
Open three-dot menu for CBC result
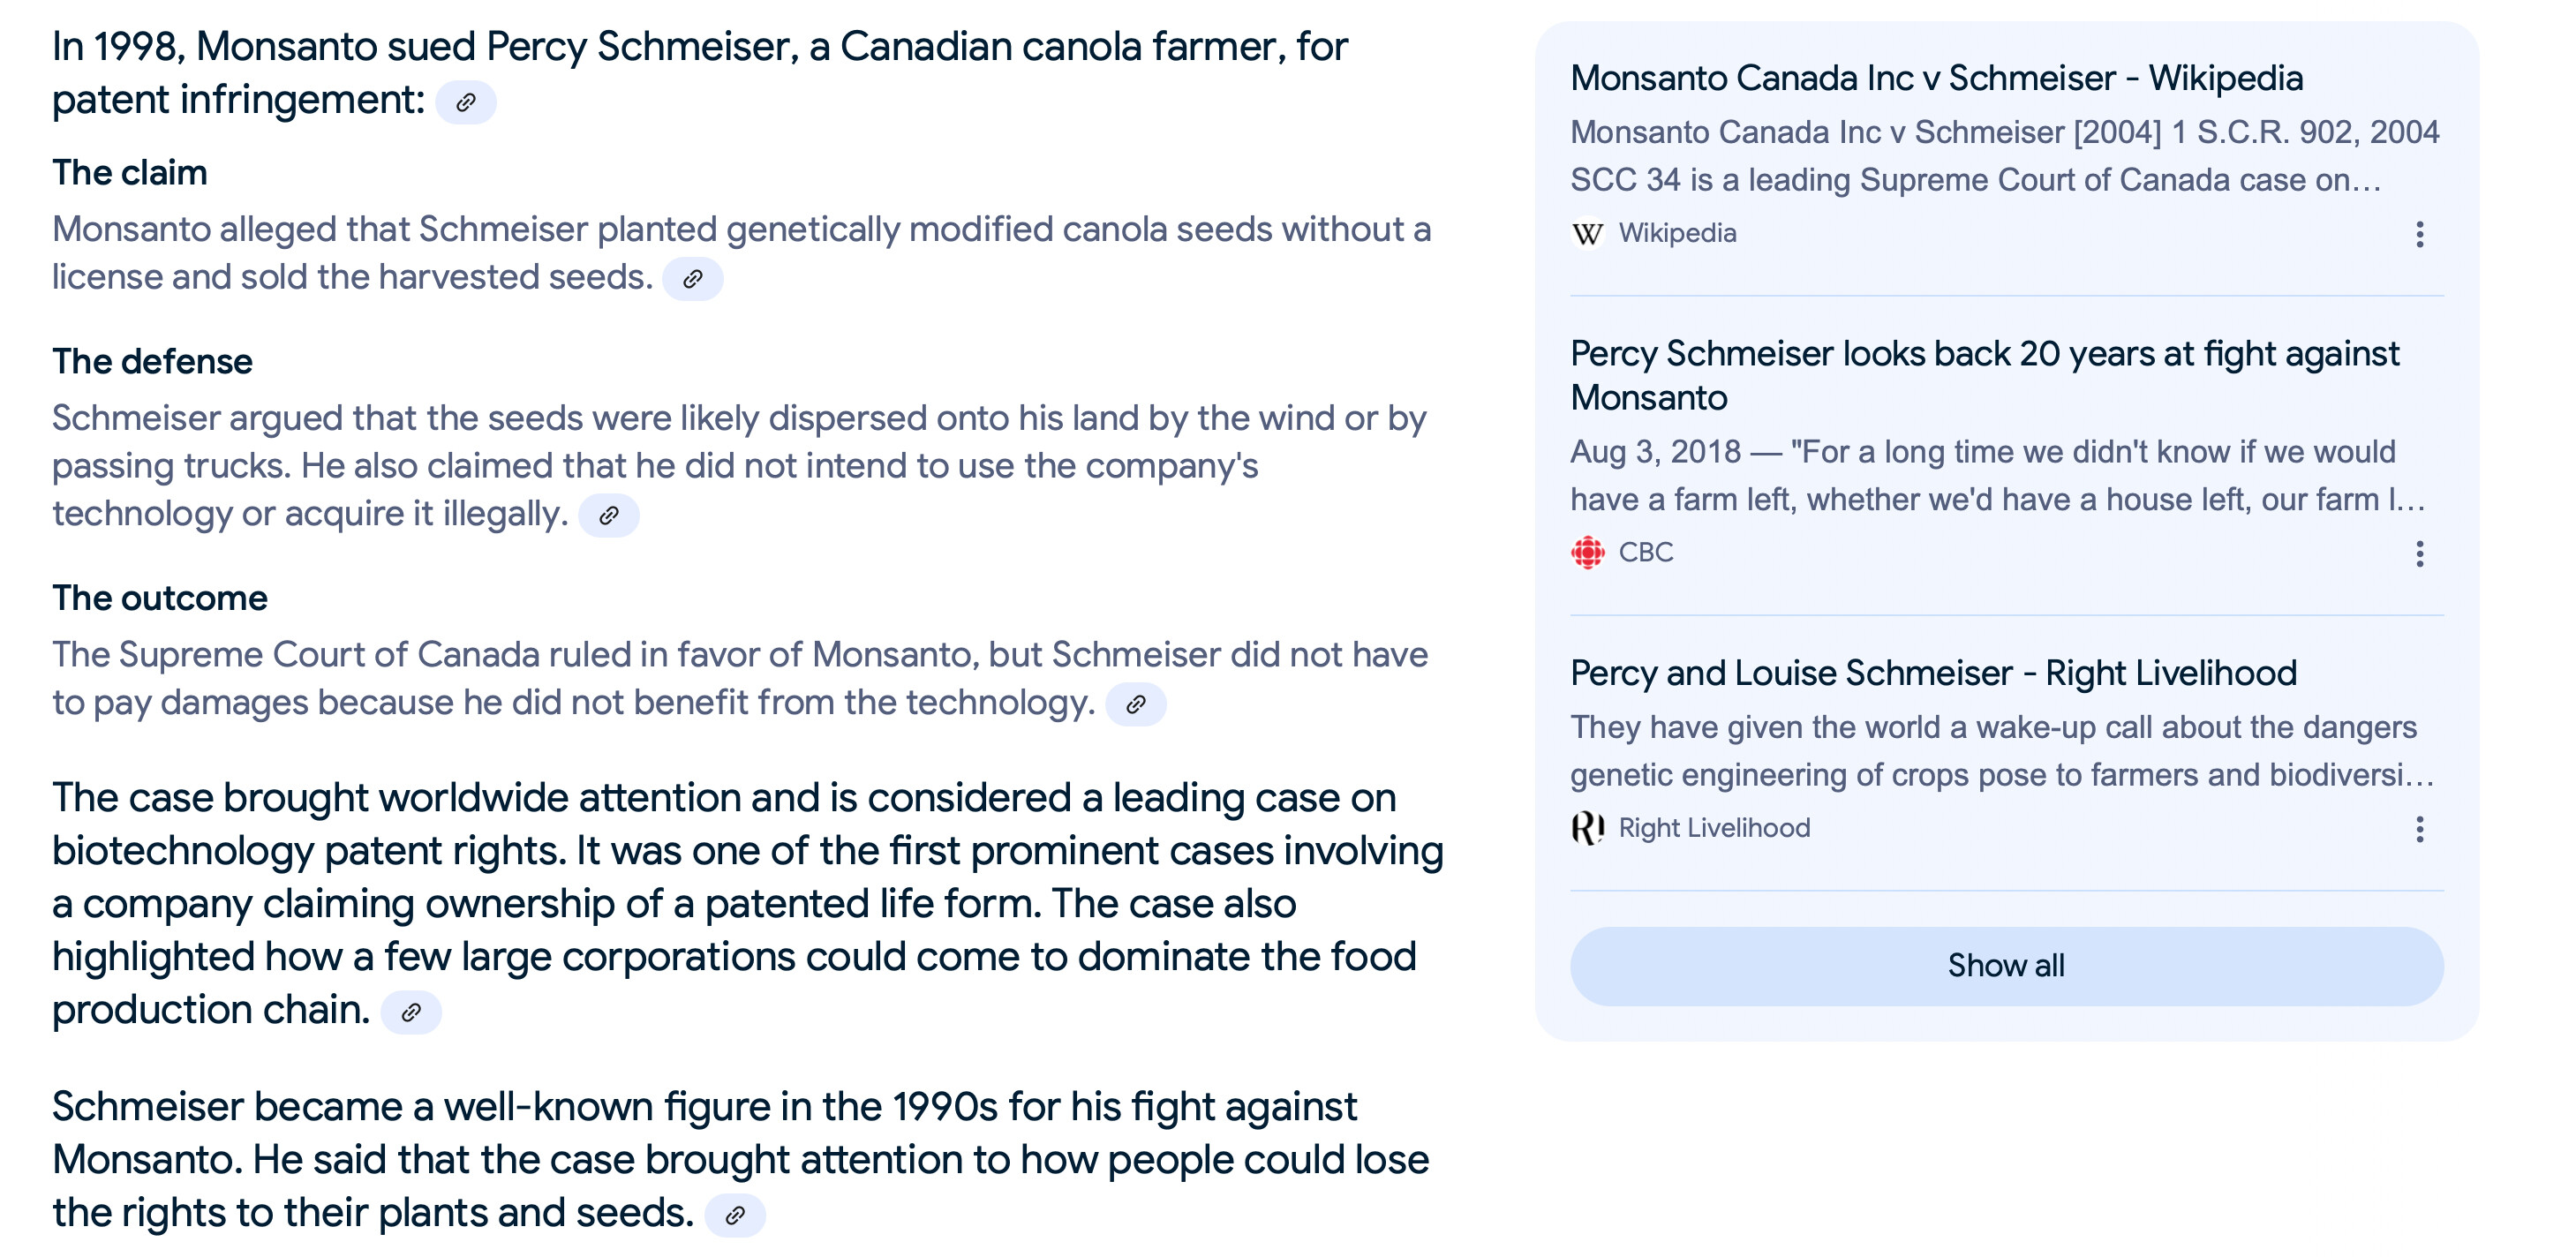2419,553
